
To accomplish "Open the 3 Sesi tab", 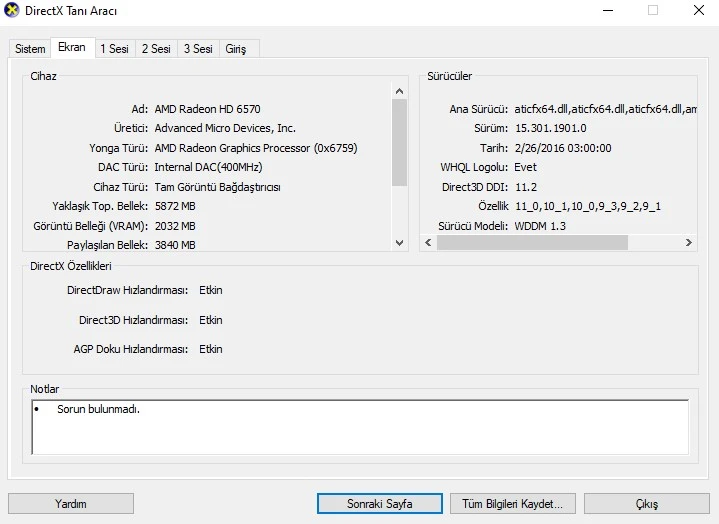I will click(198, 49).
